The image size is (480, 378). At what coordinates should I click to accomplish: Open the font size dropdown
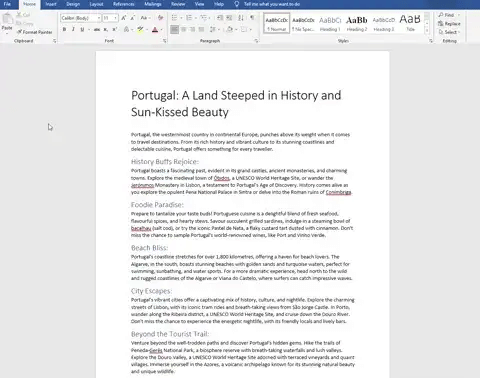click(116, 18)
